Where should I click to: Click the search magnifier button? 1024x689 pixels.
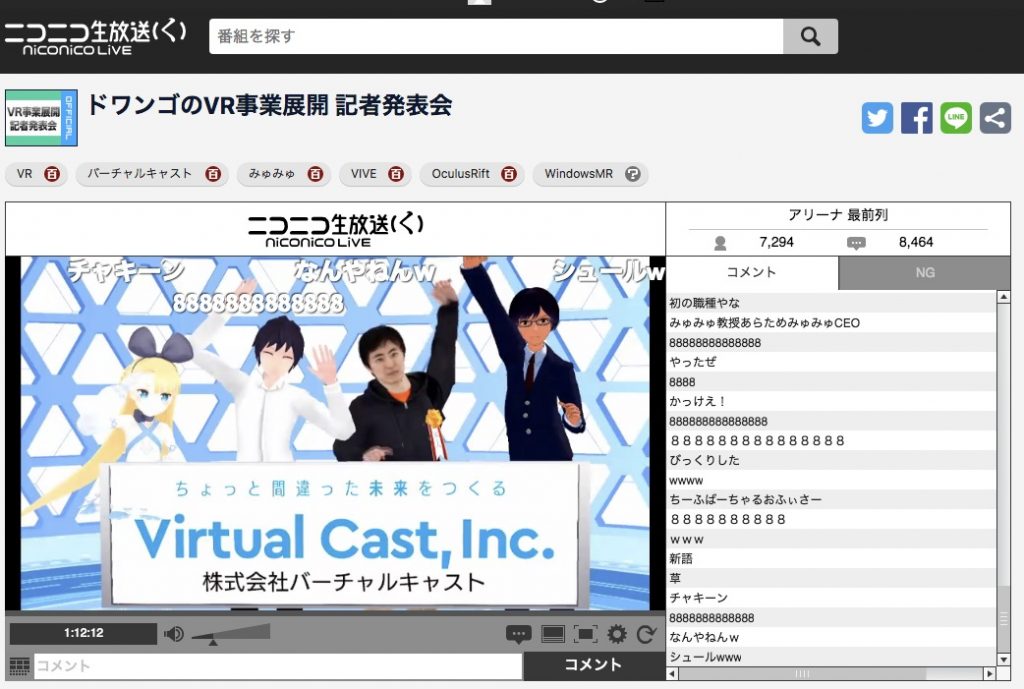click(810, 36)
